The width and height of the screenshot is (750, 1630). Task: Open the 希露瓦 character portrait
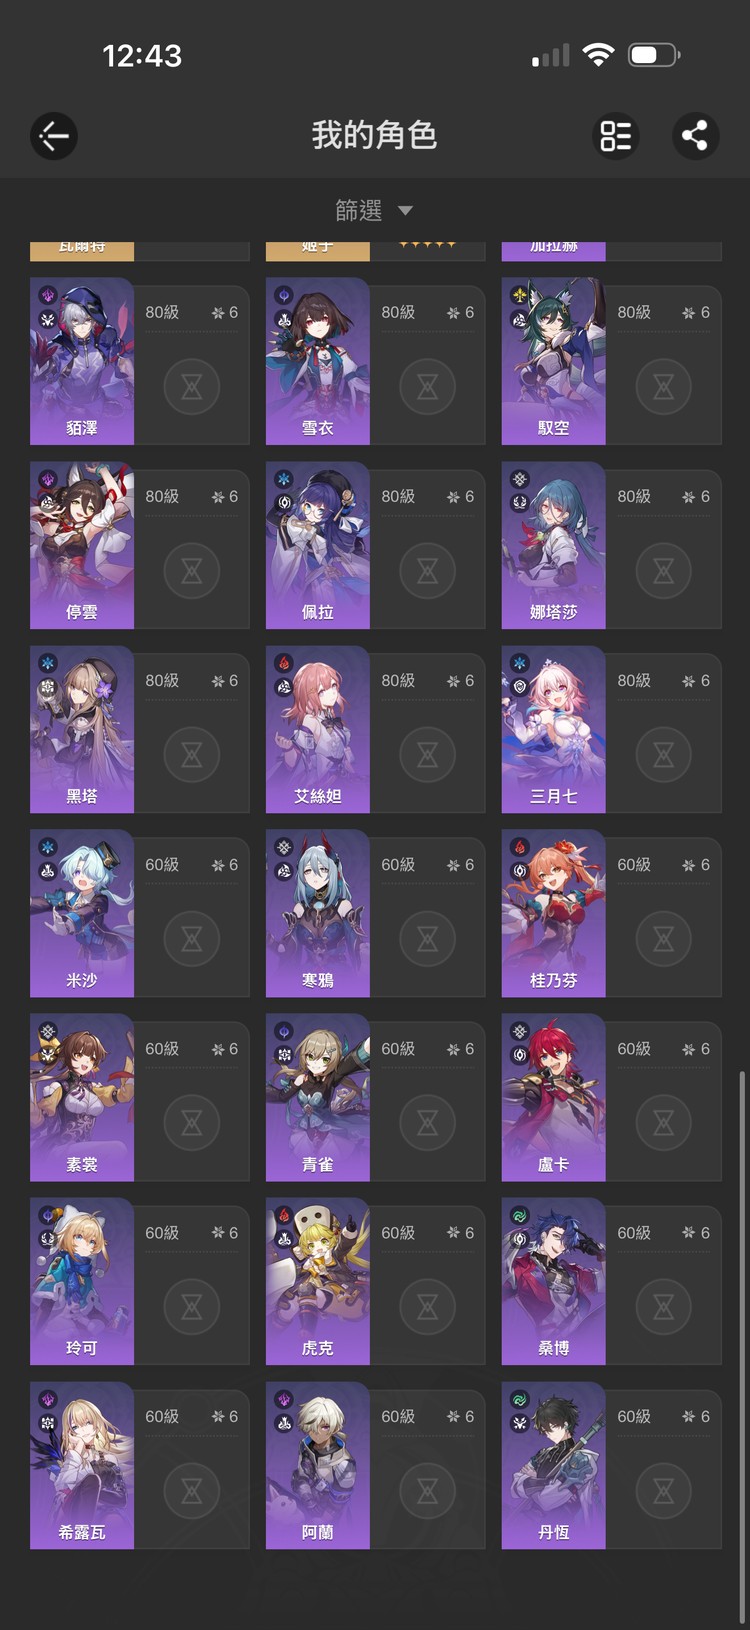pyautogui.click(x=82, y=1465)
